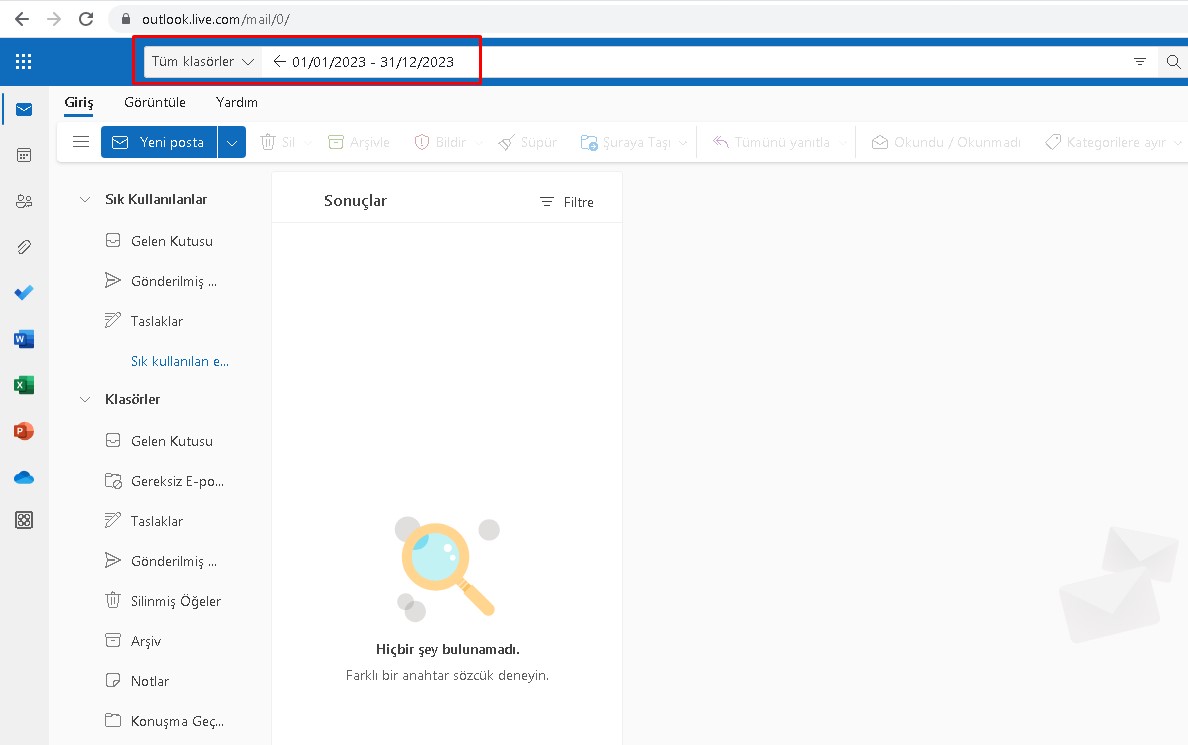Open the Süpür (Sweep) tool
Viewport: 1188px width, 745px height.
526,142
